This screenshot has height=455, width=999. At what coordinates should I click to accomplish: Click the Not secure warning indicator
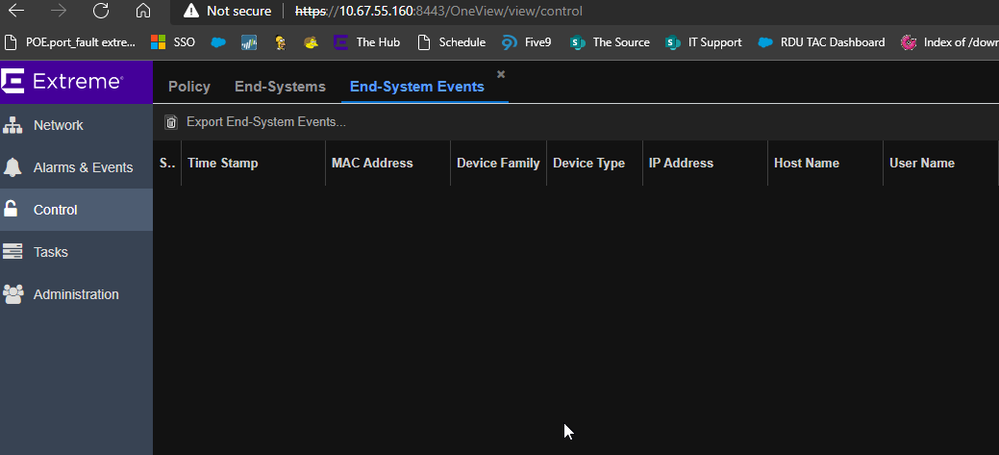[227, 11]
